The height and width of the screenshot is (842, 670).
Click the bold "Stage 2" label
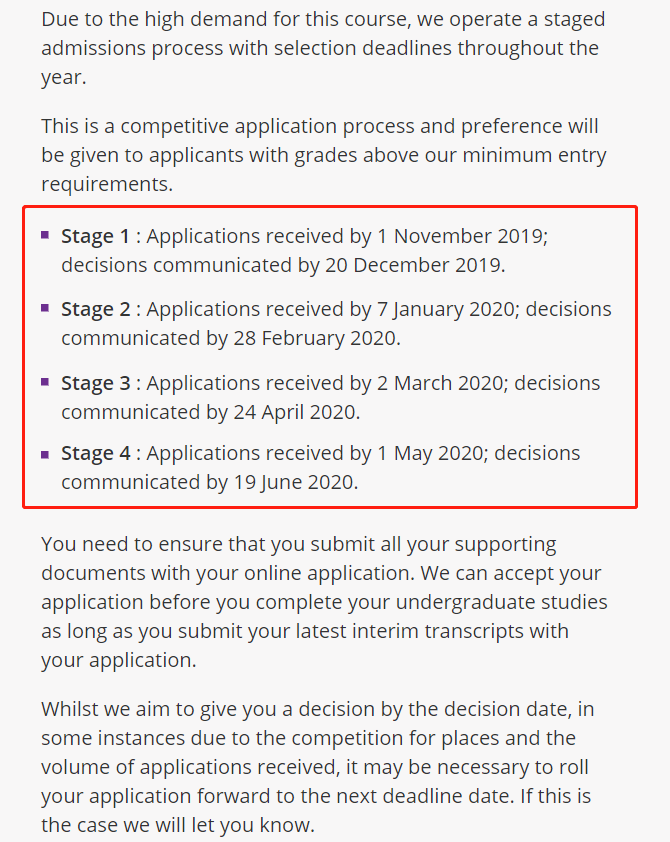(x=95, y=310)
